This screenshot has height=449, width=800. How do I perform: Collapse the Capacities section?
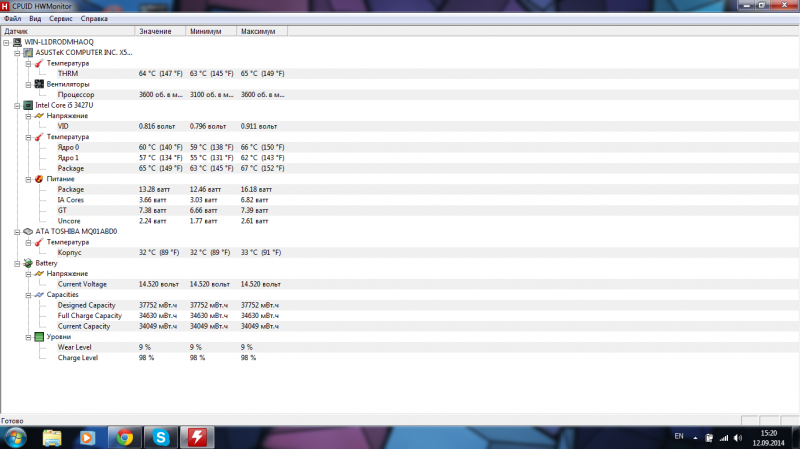tap(29, 295)
